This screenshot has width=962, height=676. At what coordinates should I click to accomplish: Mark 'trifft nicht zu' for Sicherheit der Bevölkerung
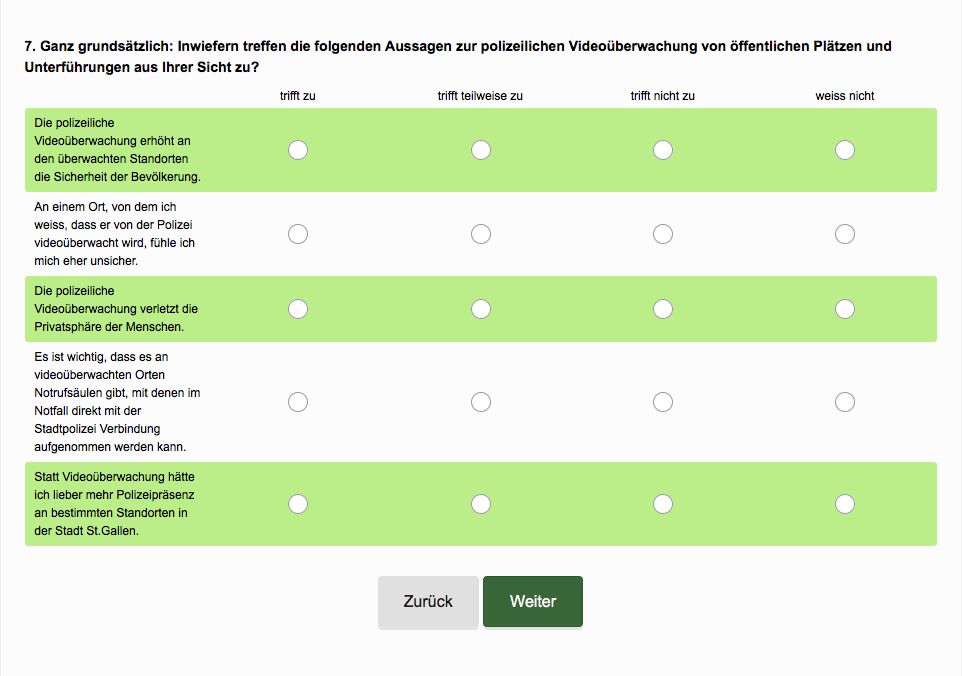coord(663,150)
